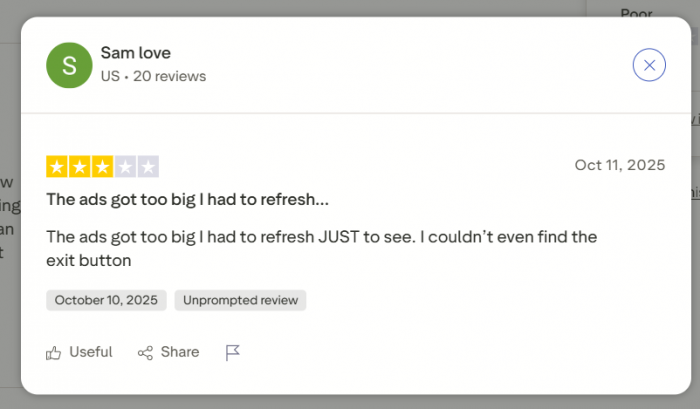Click the 'Poor' label behind the dialog
This screenshot has height=409, width=700.
pyautogui.click(x=636, y=14)
